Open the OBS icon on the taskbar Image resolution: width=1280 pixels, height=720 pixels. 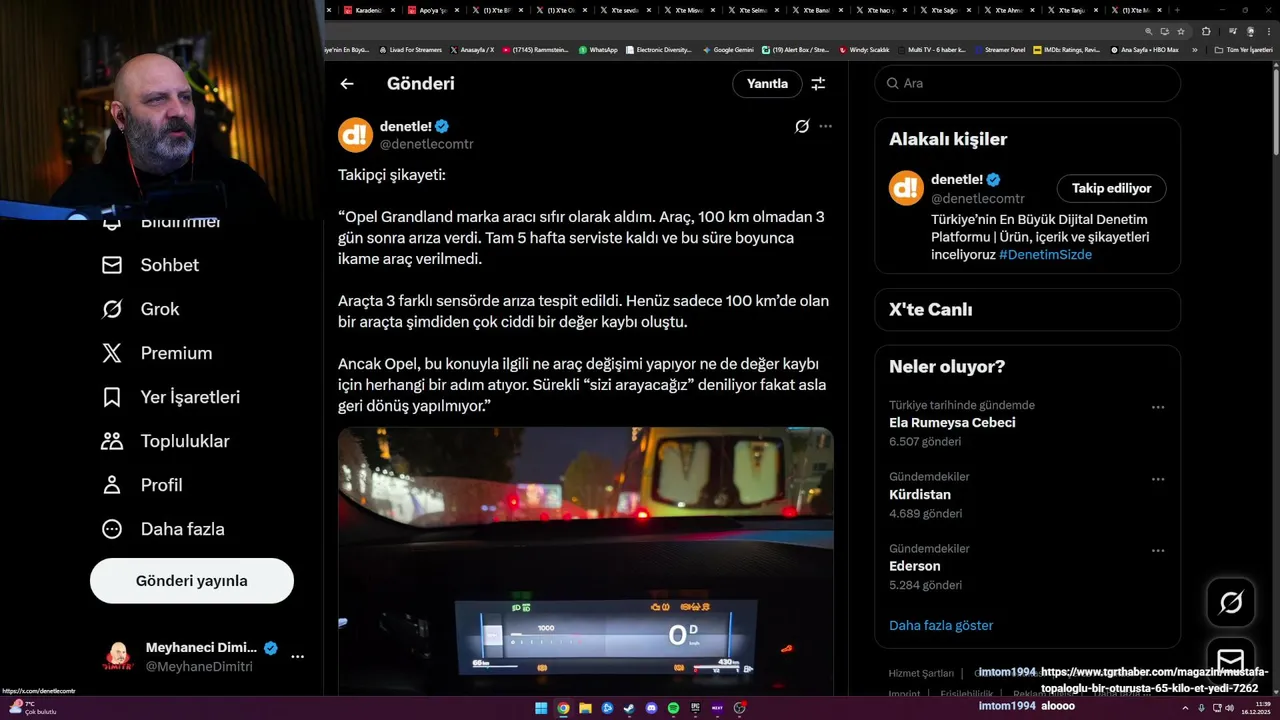[x=740, y=708]
